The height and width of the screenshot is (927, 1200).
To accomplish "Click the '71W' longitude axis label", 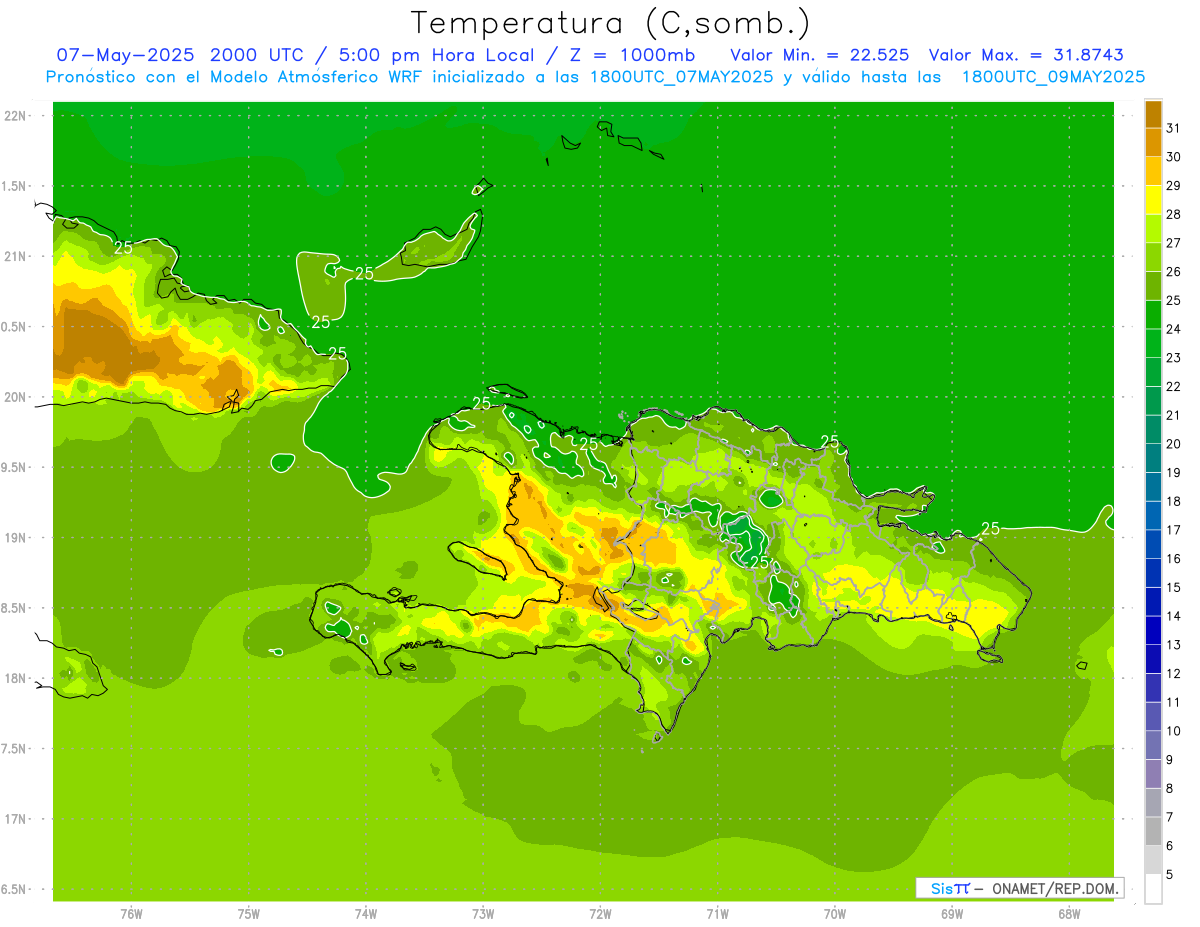I will (x=718, y=914).
